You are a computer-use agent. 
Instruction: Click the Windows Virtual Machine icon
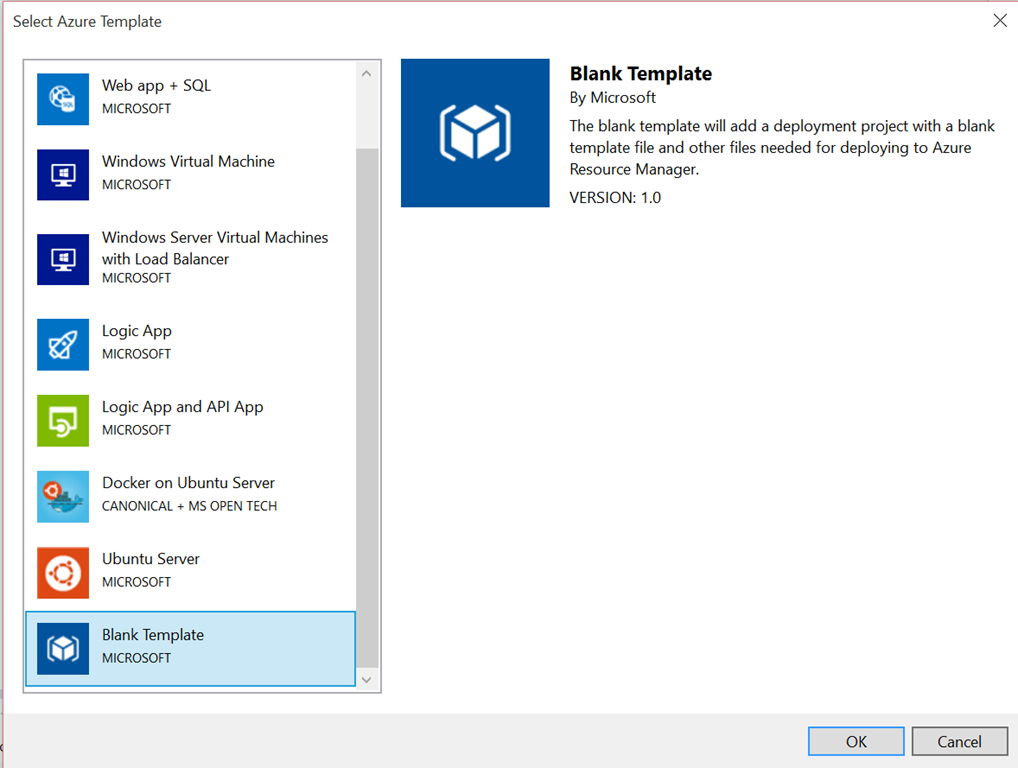63,175
